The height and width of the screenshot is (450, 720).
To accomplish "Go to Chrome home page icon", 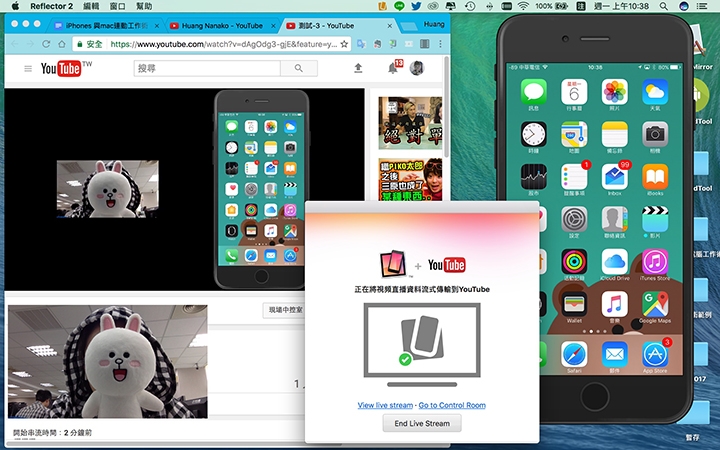I will point(62,44).
